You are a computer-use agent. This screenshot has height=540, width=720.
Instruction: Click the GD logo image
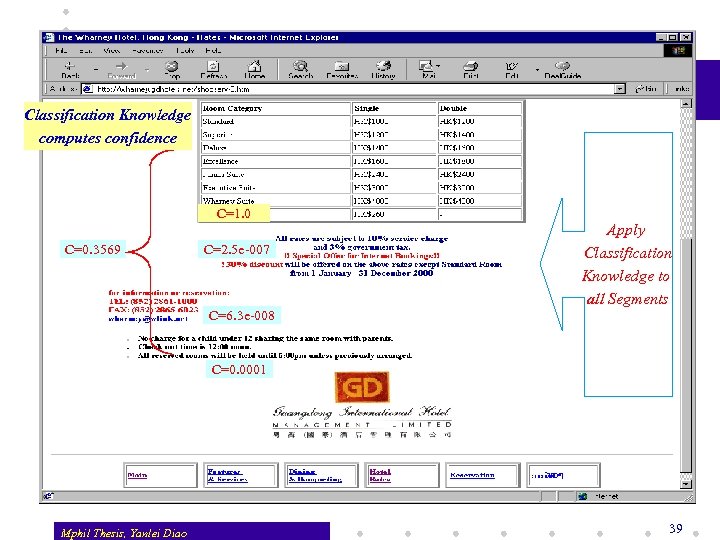362,387
